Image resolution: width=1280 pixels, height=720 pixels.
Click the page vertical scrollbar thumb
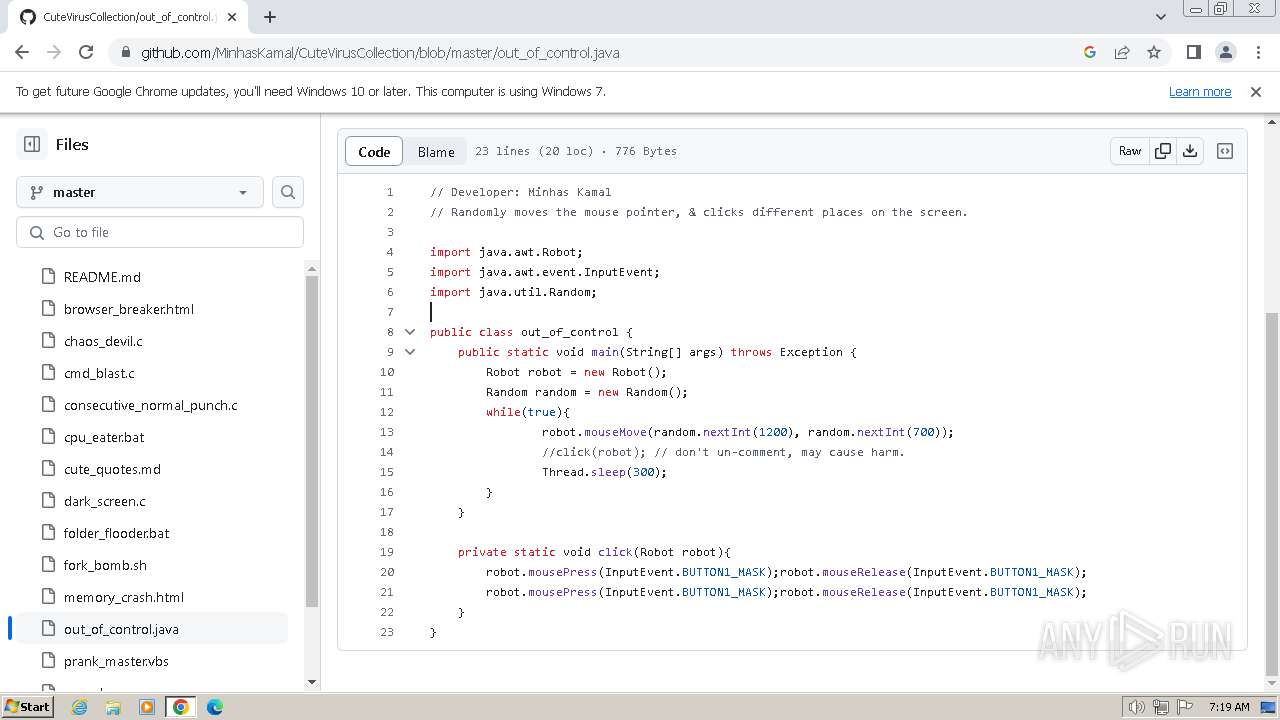pos(1272,493)
